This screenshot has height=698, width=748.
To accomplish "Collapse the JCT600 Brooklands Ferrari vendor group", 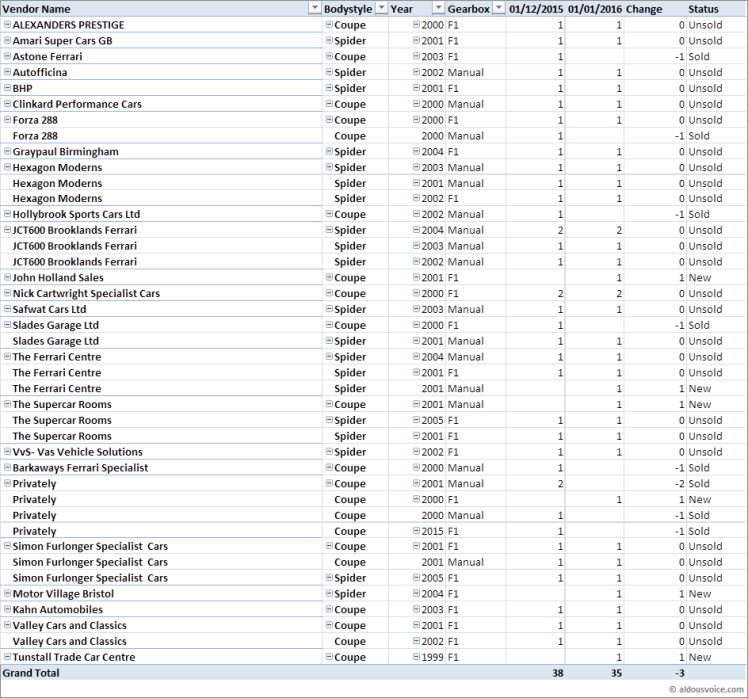I will (7, 230).
